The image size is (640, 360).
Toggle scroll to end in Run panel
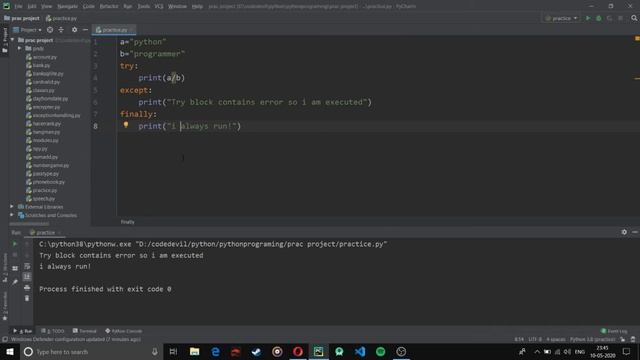(27, 277)
